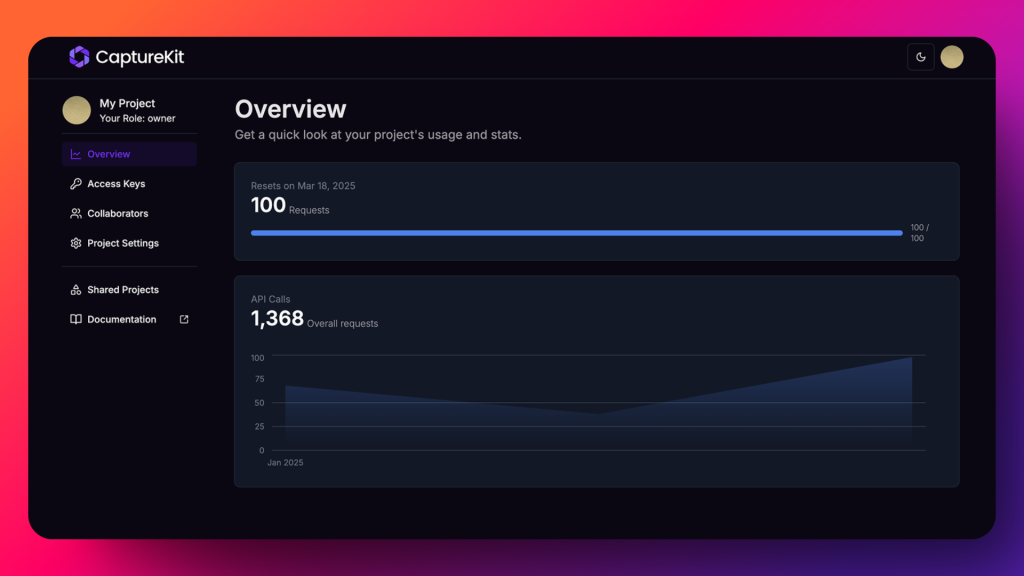This screenshot has width=1024, height=576.
Task: Click the Shared Projects shapes icon
Action: 76,290
